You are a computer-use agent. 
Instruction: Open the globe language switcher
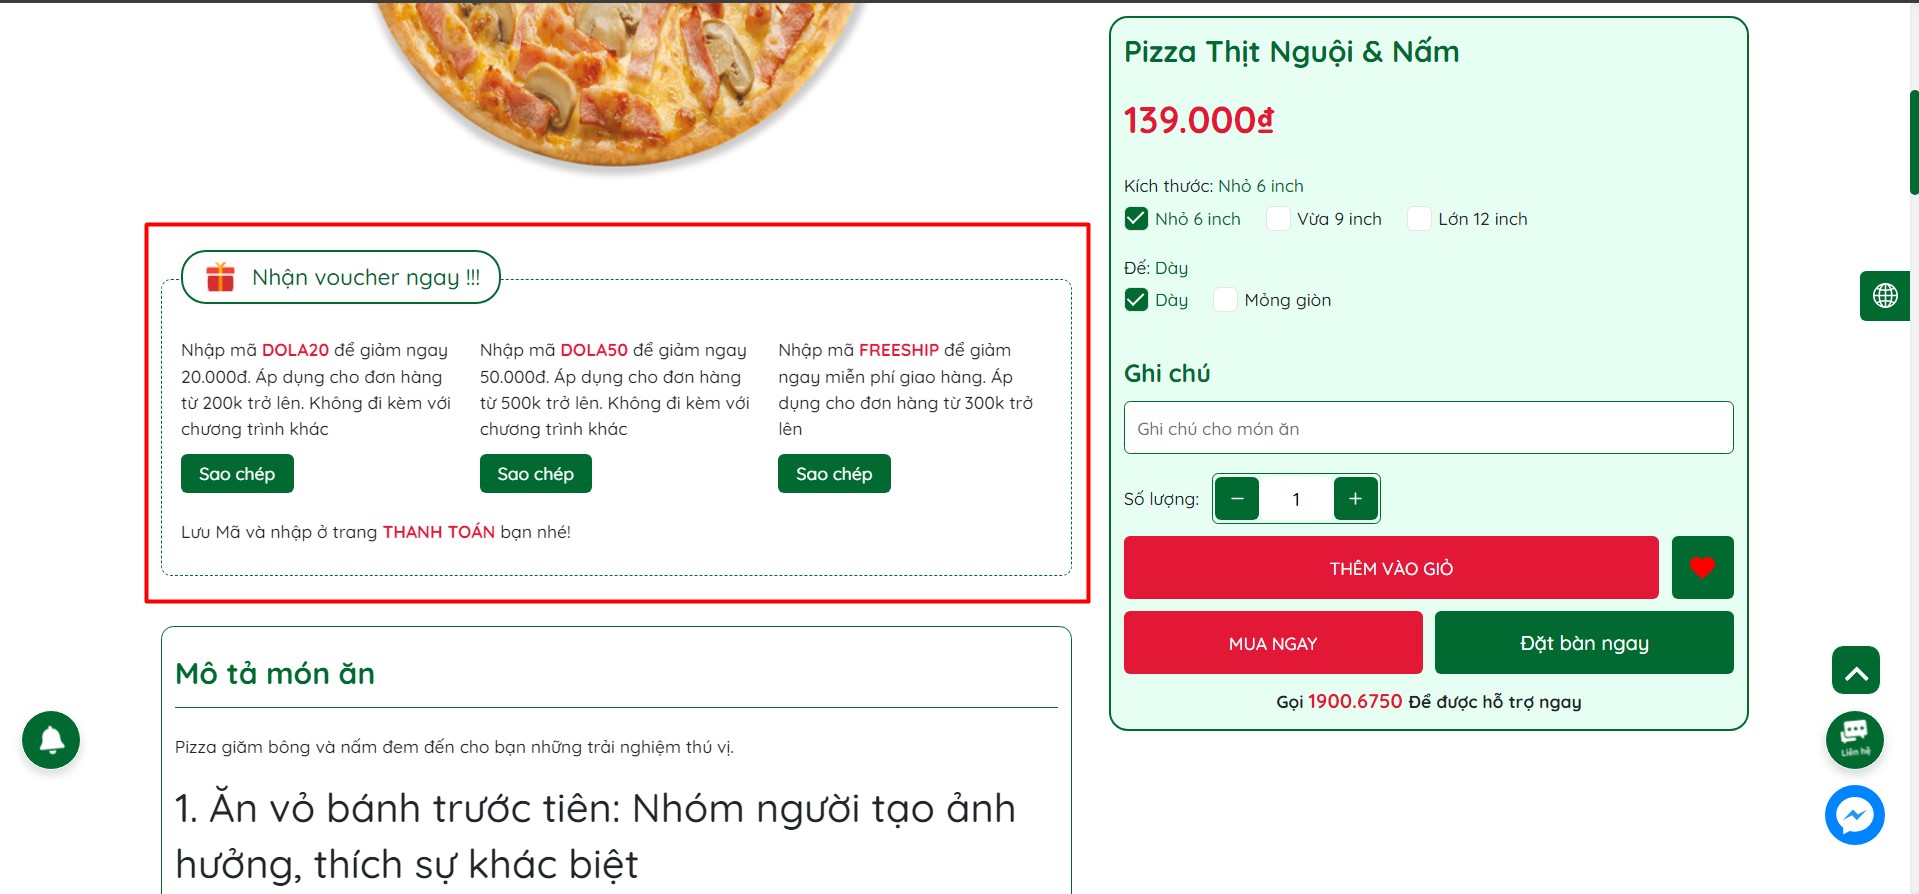pos(1885,296)
